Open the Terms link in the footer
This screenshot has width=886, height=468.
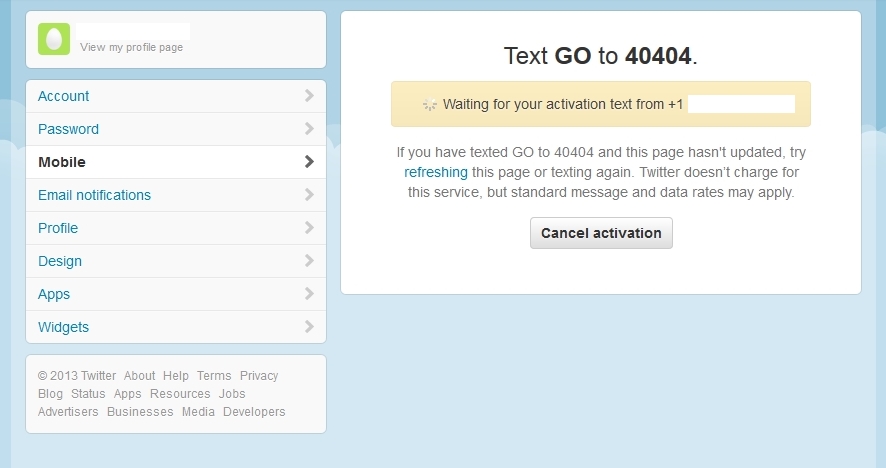(214, 376)
